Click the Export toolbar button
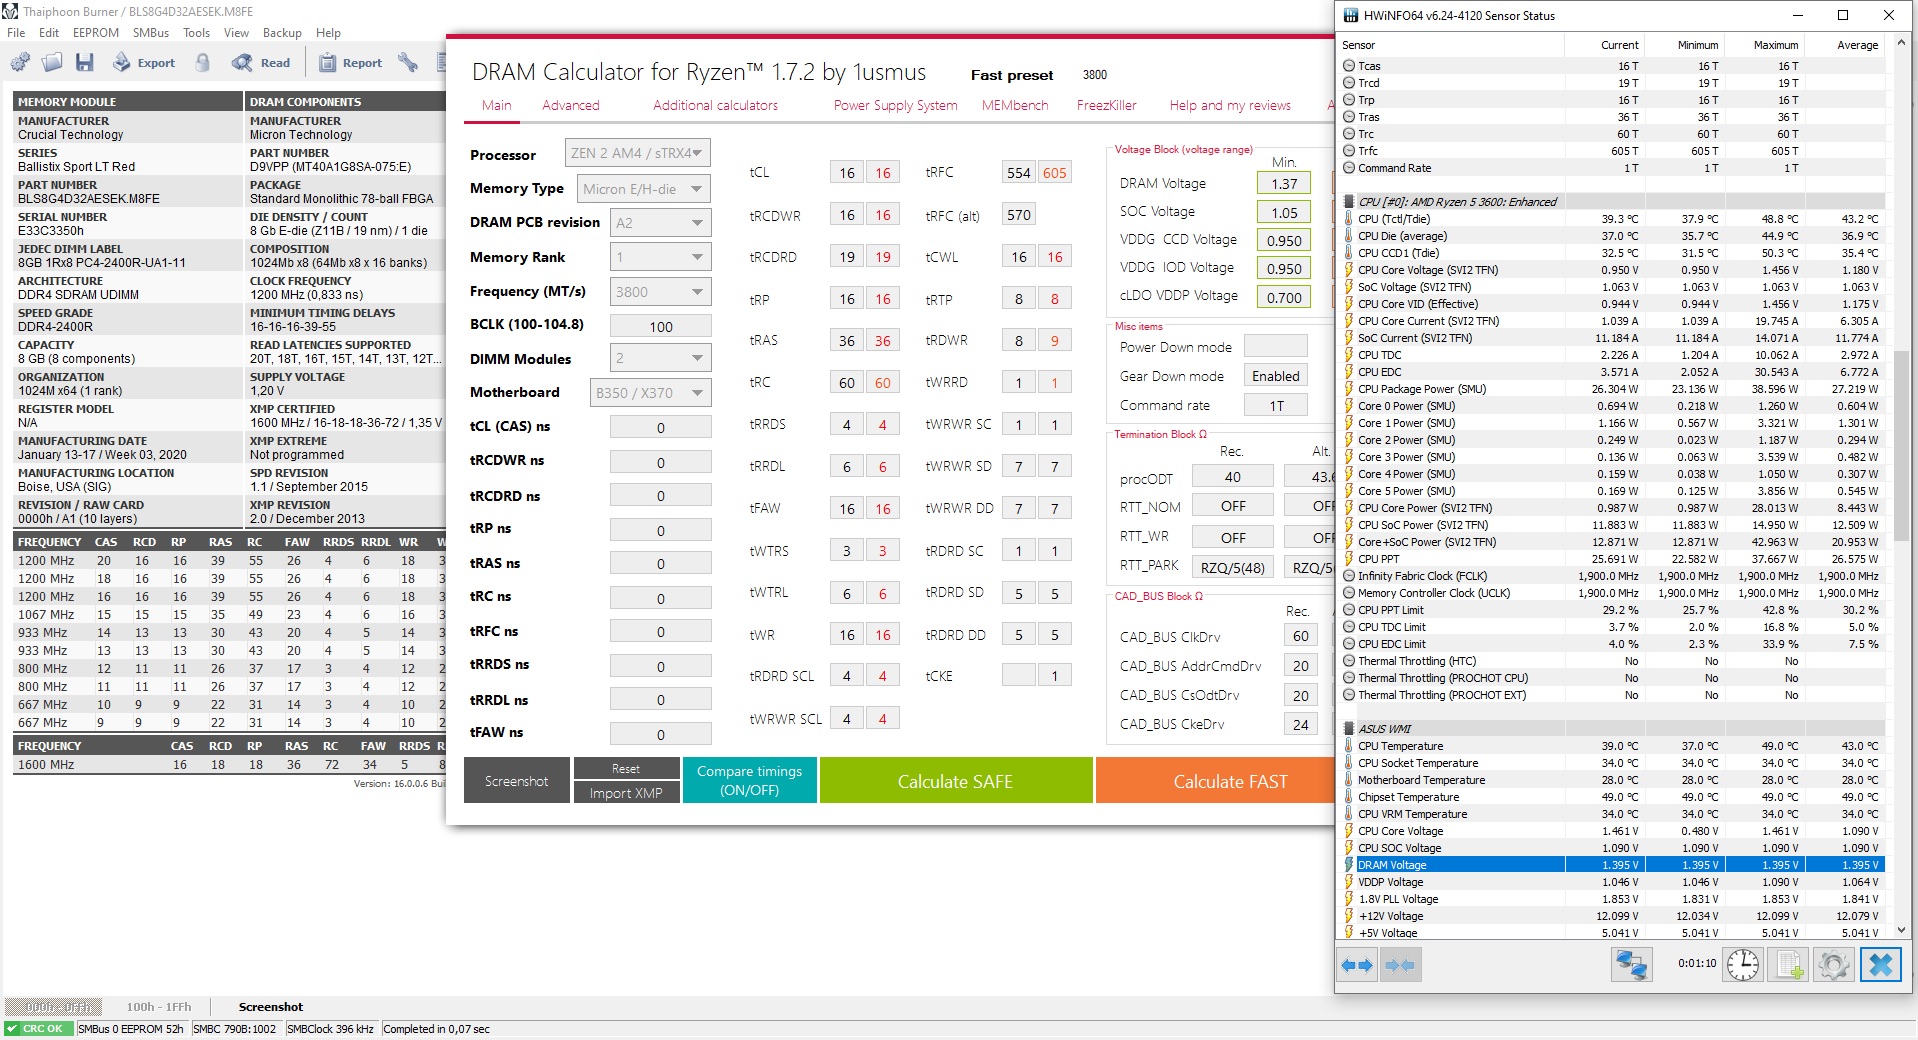Screen dimensions: 1918x1040 coord(143,63)
